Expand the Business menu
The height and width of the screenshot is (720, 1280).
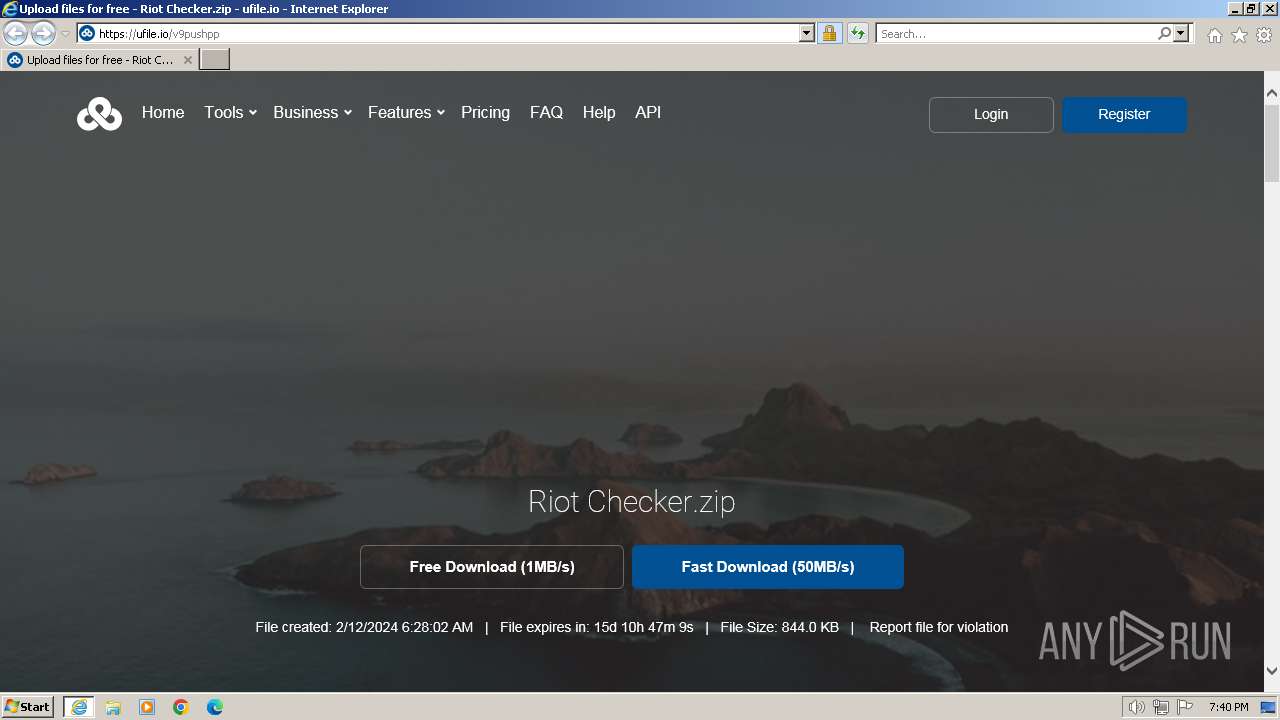[x=312, y=113]
